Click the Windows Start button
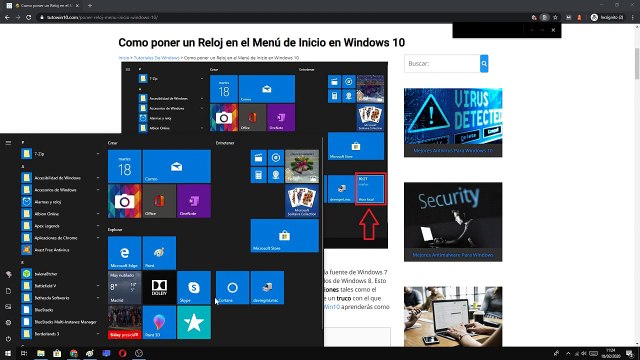The height and width of the screenshot is (360, 640). 8,353
